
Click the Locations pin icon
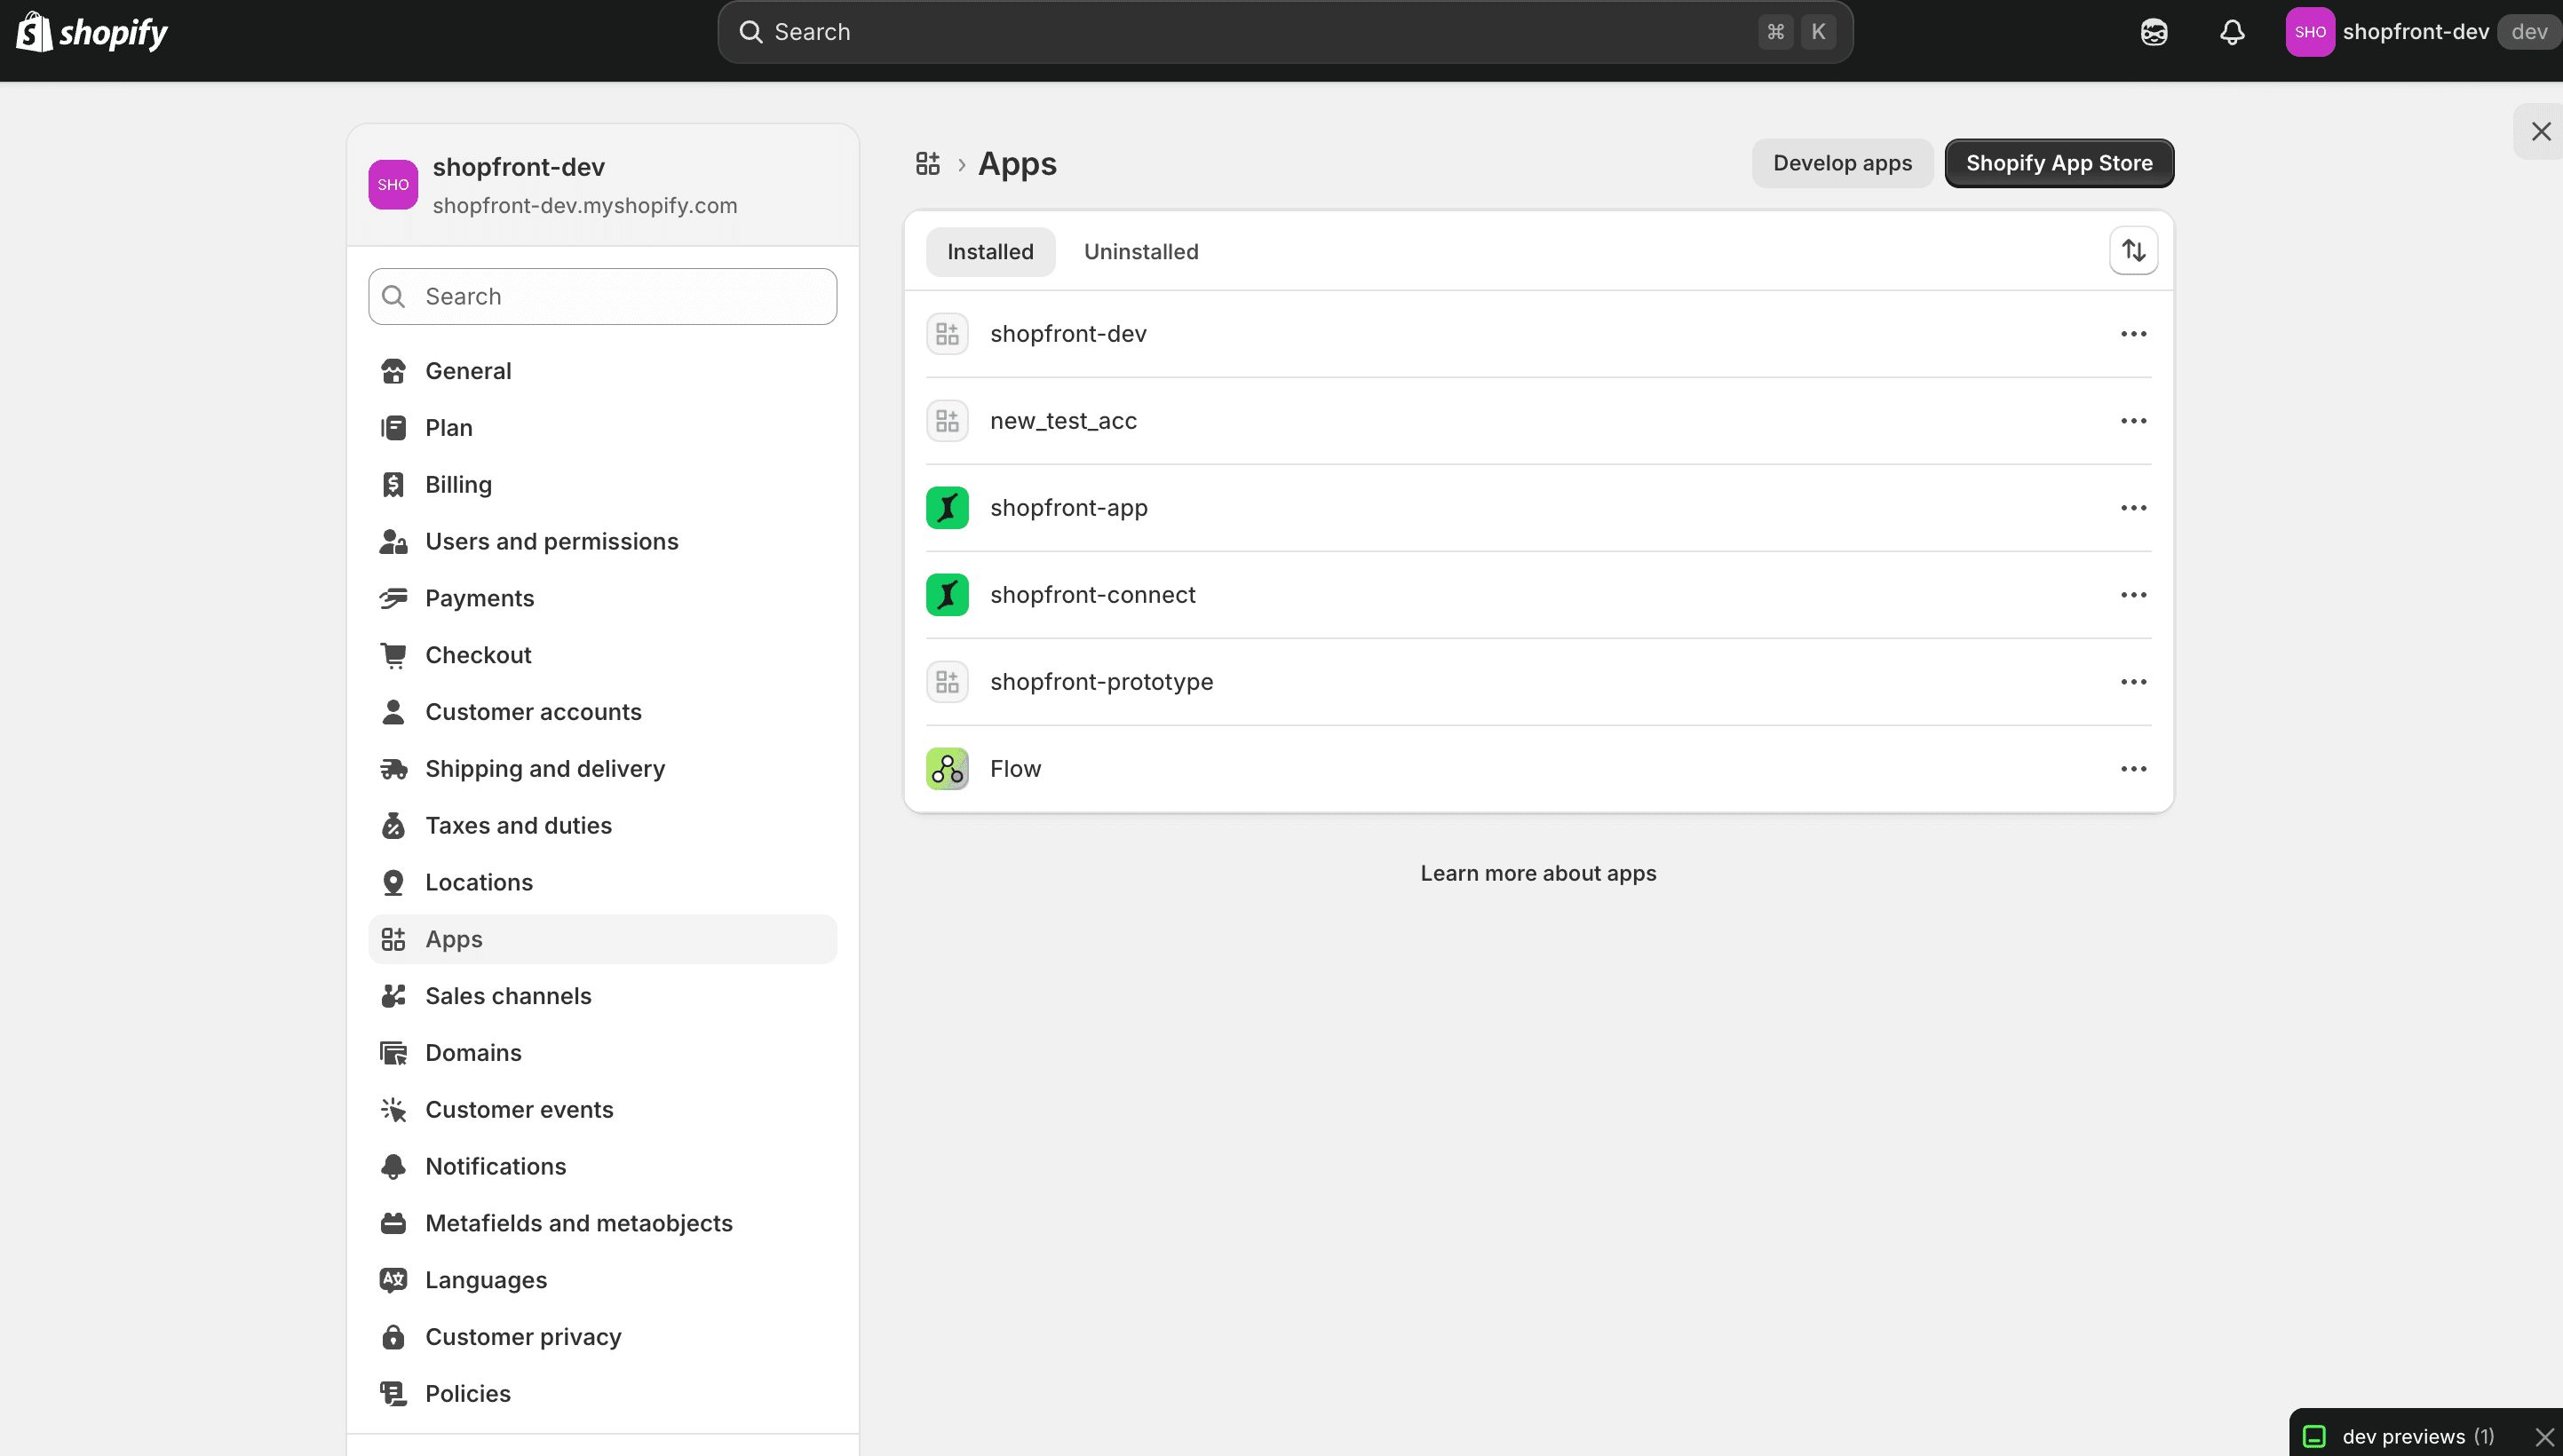393,882
